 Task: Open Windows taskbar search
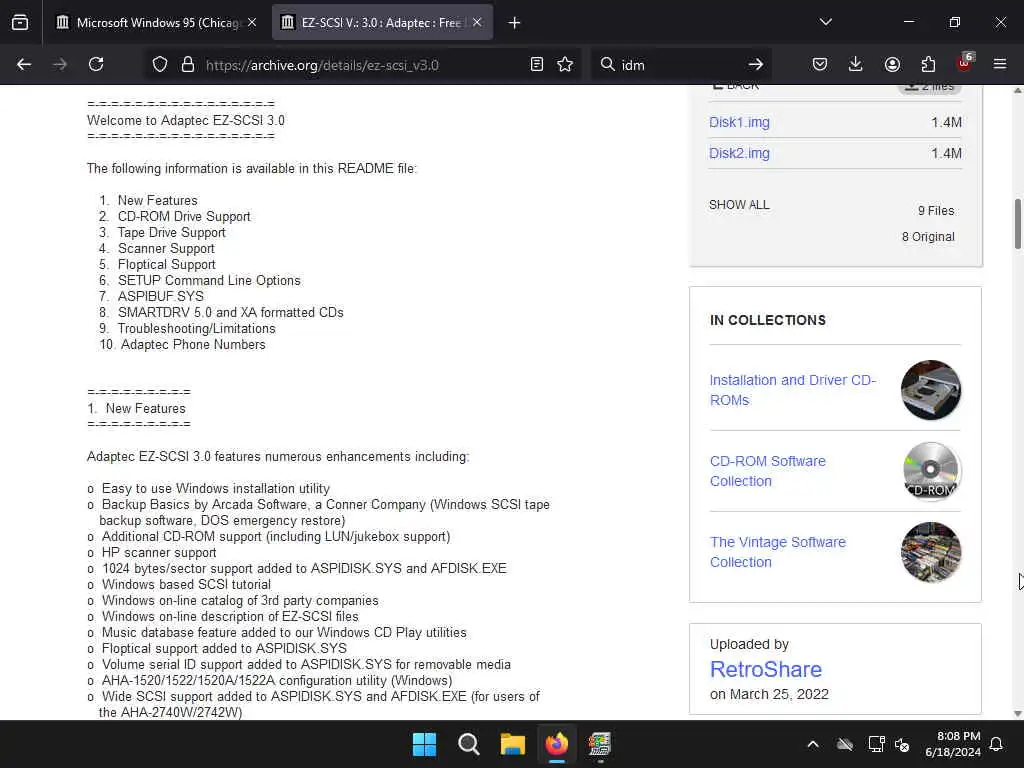coord(468,744)
